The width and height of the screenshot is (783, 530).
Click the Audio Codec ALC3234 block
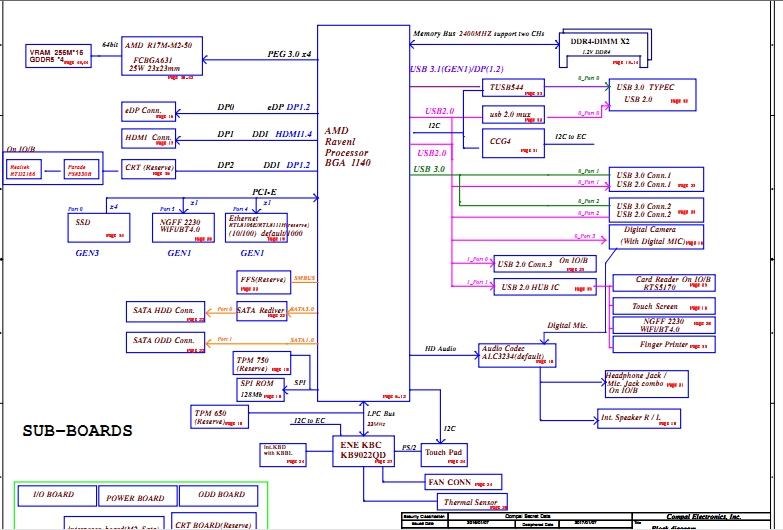coord(517,355)
